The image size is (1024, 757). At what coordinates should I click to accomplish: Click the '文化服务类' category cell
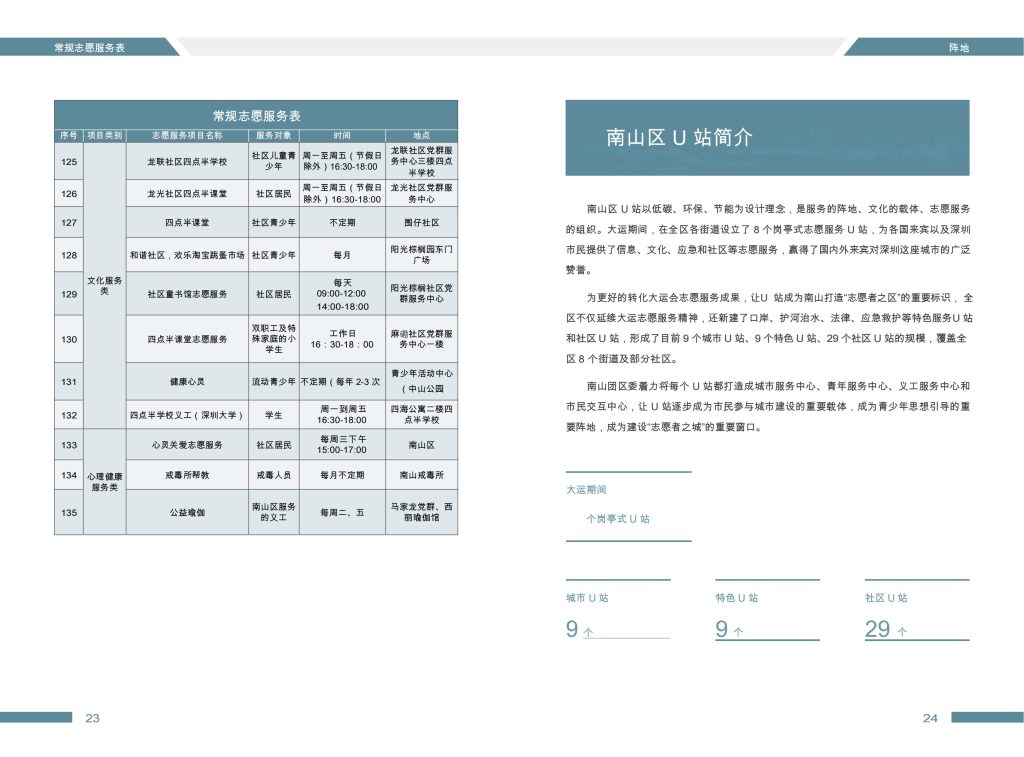click(x=104, y=285)
